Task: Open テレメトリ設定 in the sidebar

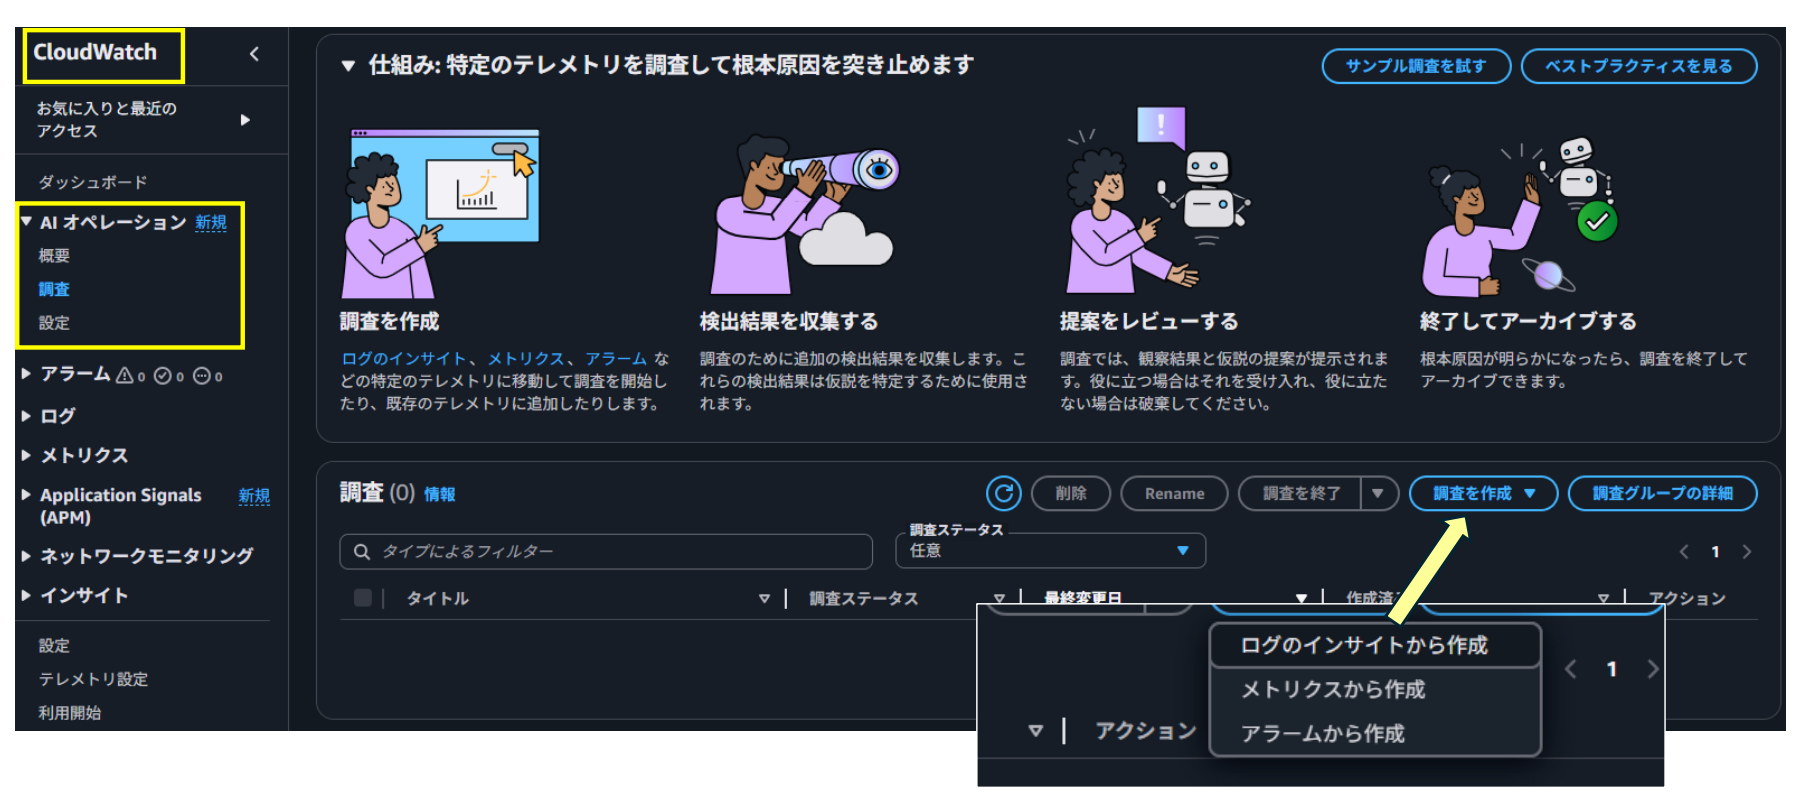Action: 93,680
